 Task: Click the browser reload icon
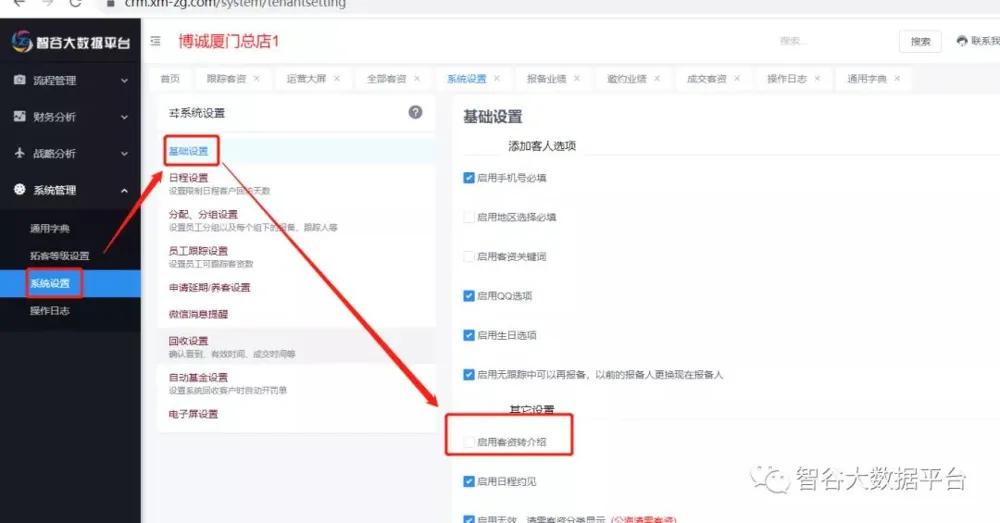tap(75, 3)
